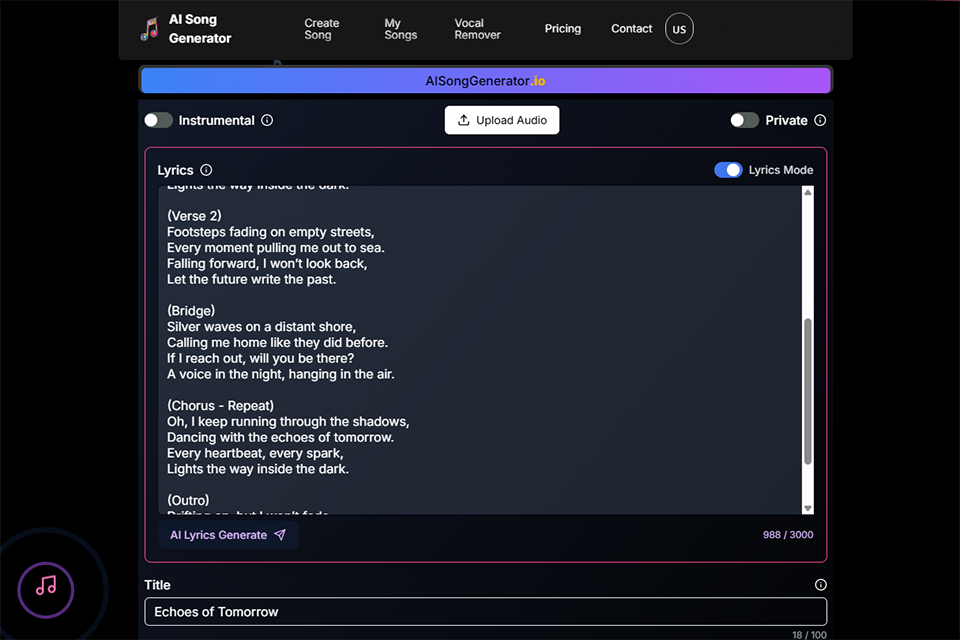Open the Pricing page
Image resolution: width=960 pixels, height=640 pixels.
pyautogui.click(x=563, y=29)
